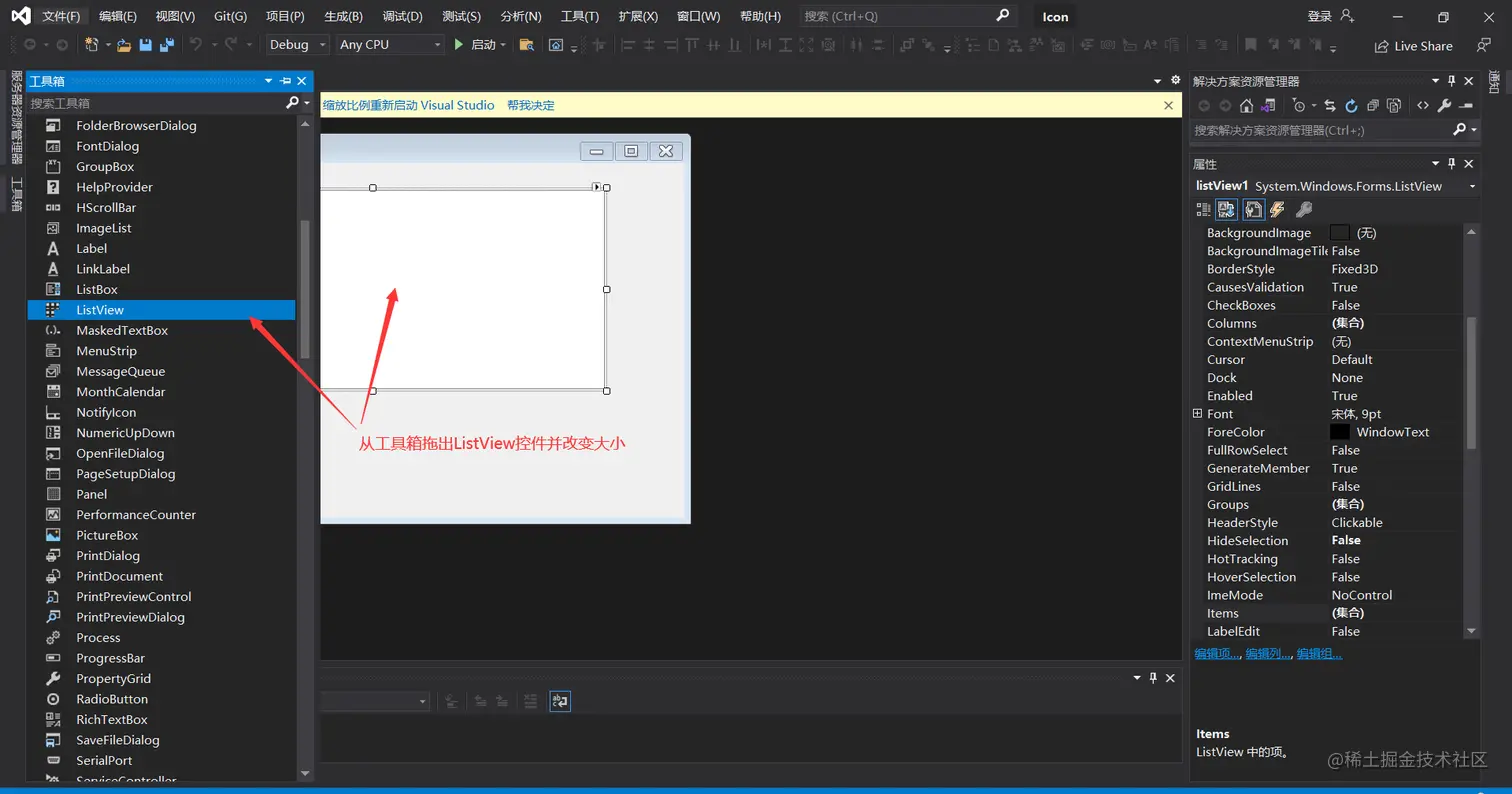1512x794 pixels.
Task: Click in the 搜索工具箱 search field
Action: click(x=155, y=103)
